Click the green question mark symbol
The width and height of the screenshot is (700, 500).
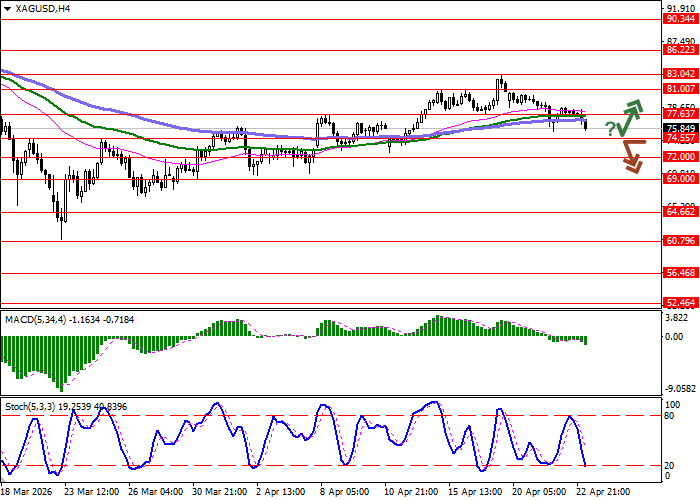[x=610, y=128]
